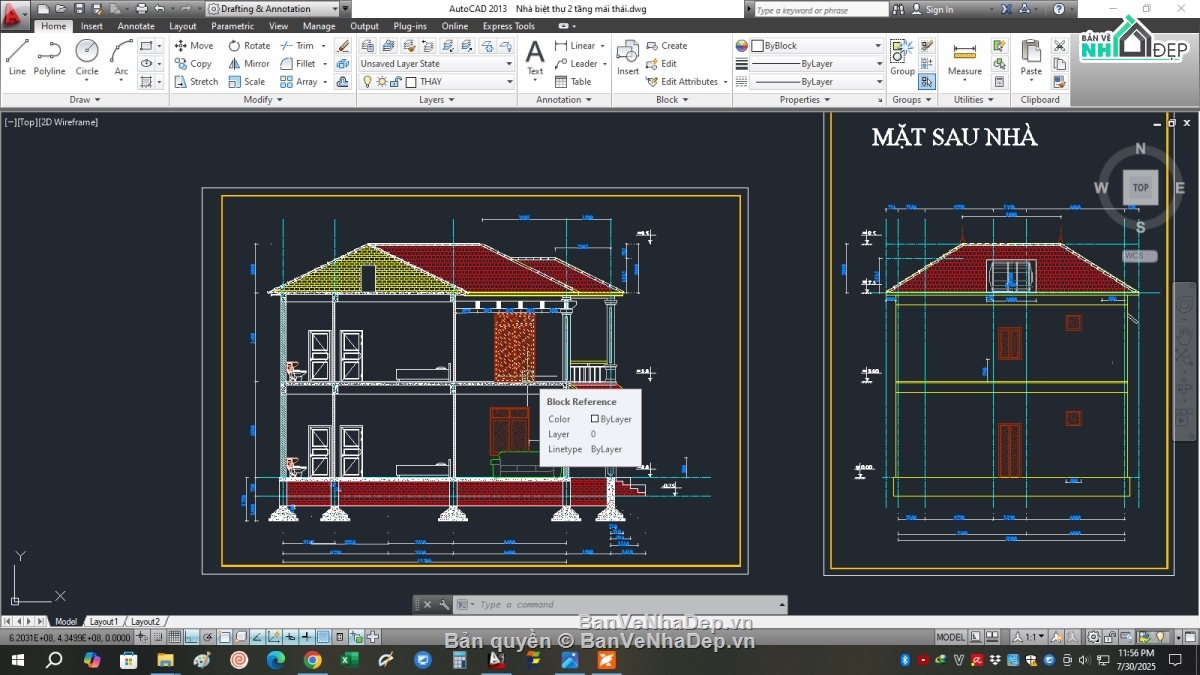Choose the Circle tool
The width and height of the screenshot is (1200, 675).
[87, 57]
